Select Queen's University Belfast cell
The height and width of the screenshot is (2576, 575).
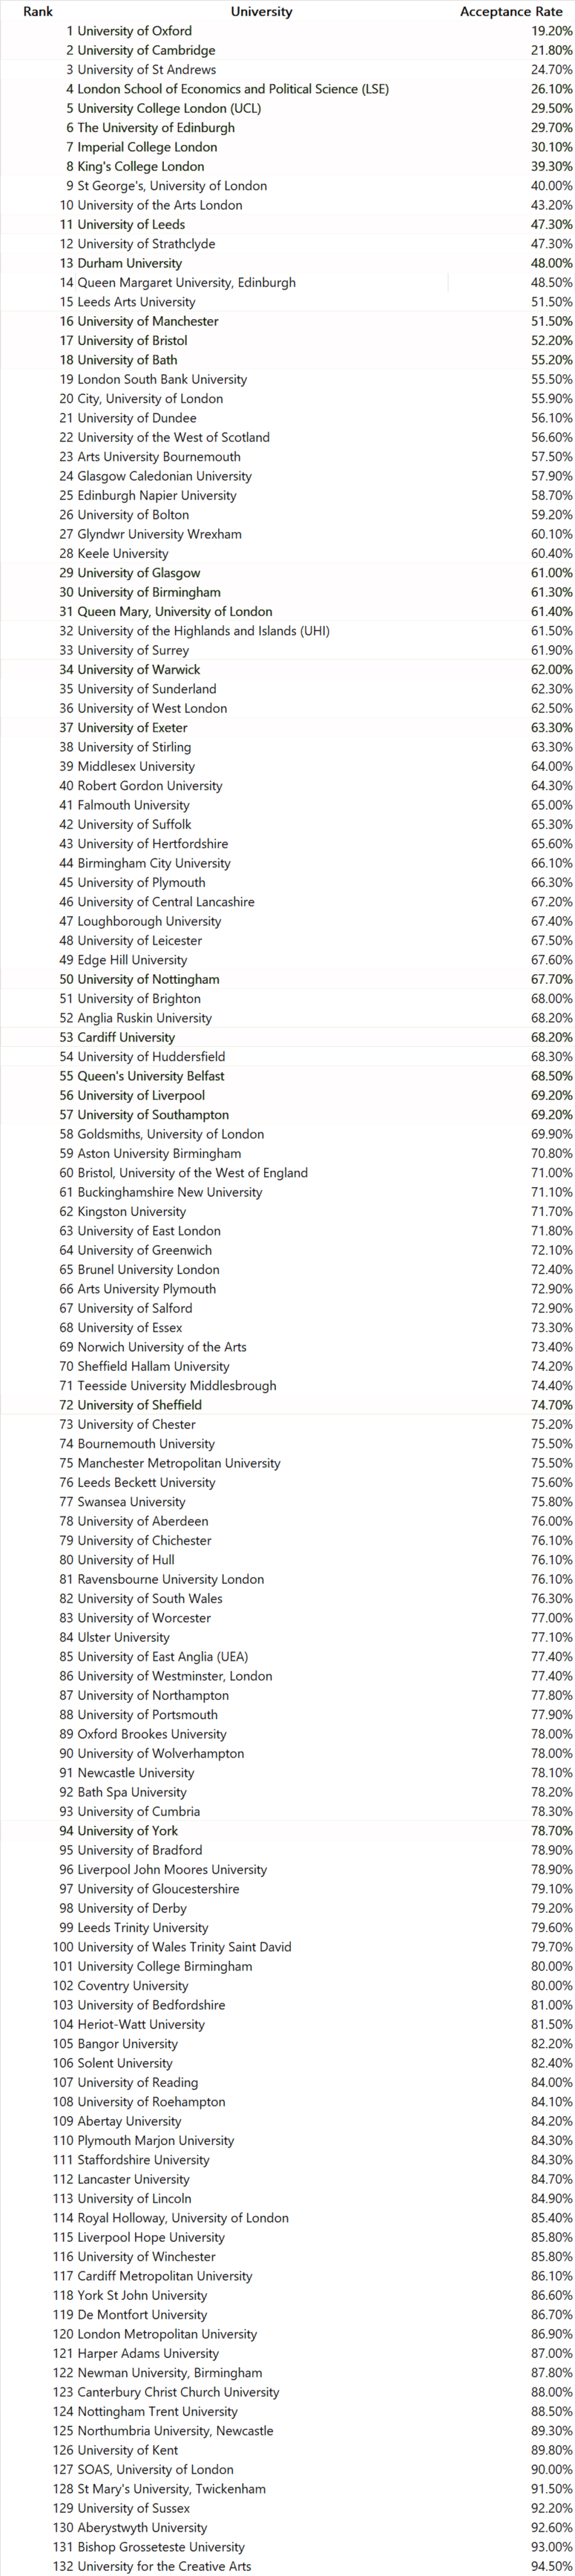(x=151, y=1076)
